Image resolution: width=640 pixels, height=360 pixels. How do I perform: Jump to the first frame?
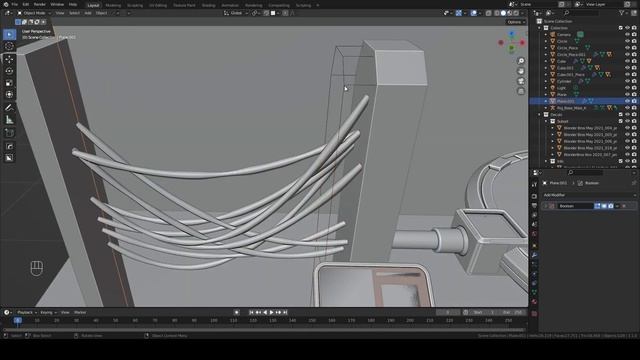click(251, 312)
